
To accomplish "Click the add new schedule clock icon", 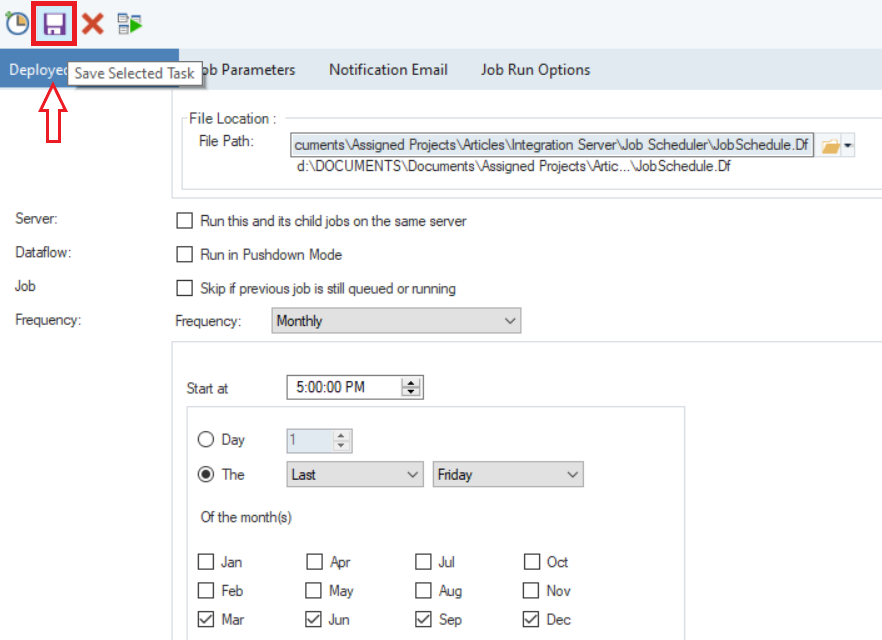I will tap(17, 22).
